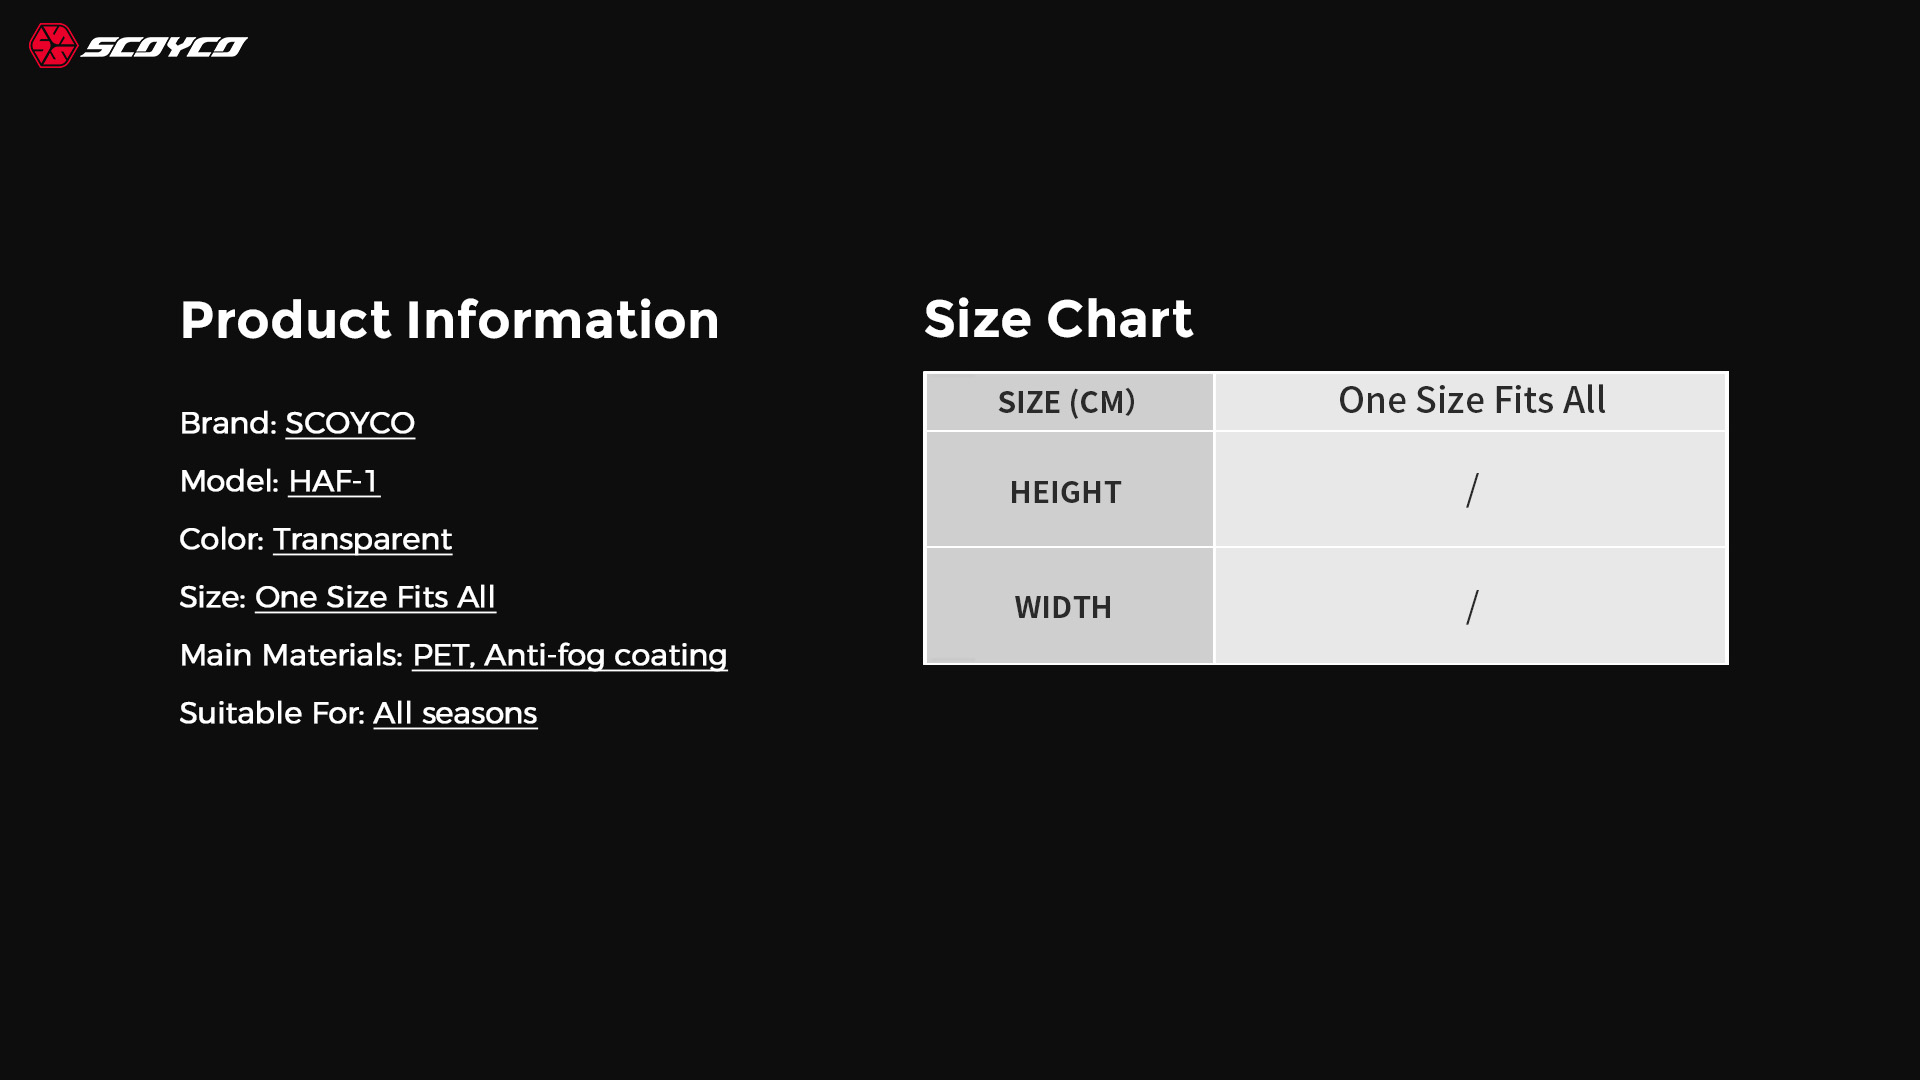Click the Brand: label text

pyautogui.click(x=228, y=423)
